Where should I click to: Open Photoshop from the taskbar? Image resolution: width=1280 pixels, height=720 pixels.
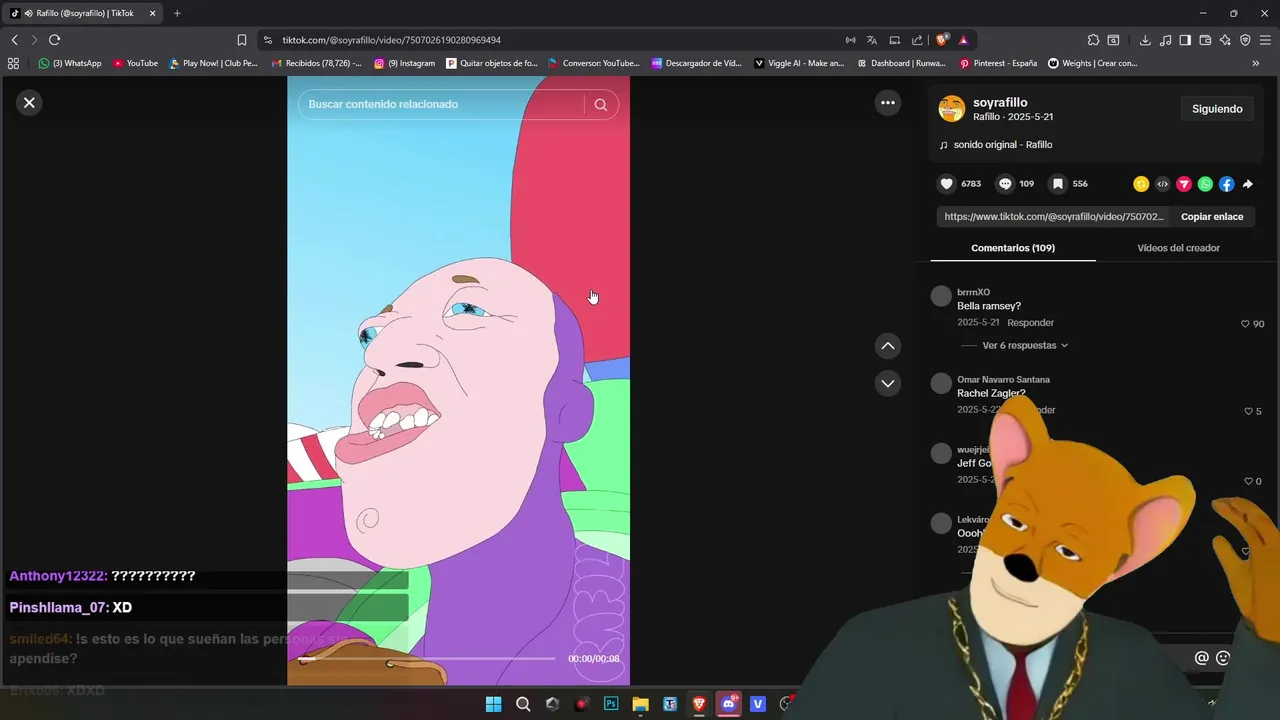click(x=611, y=704)
